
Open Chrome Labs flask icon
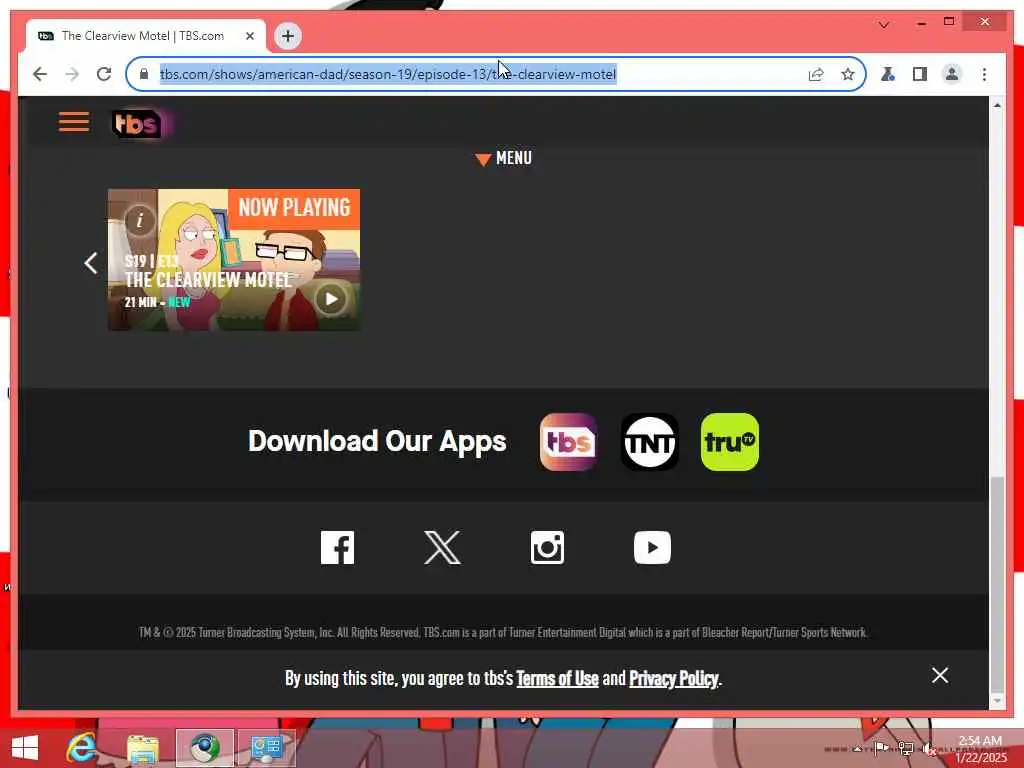pos(888,74)
